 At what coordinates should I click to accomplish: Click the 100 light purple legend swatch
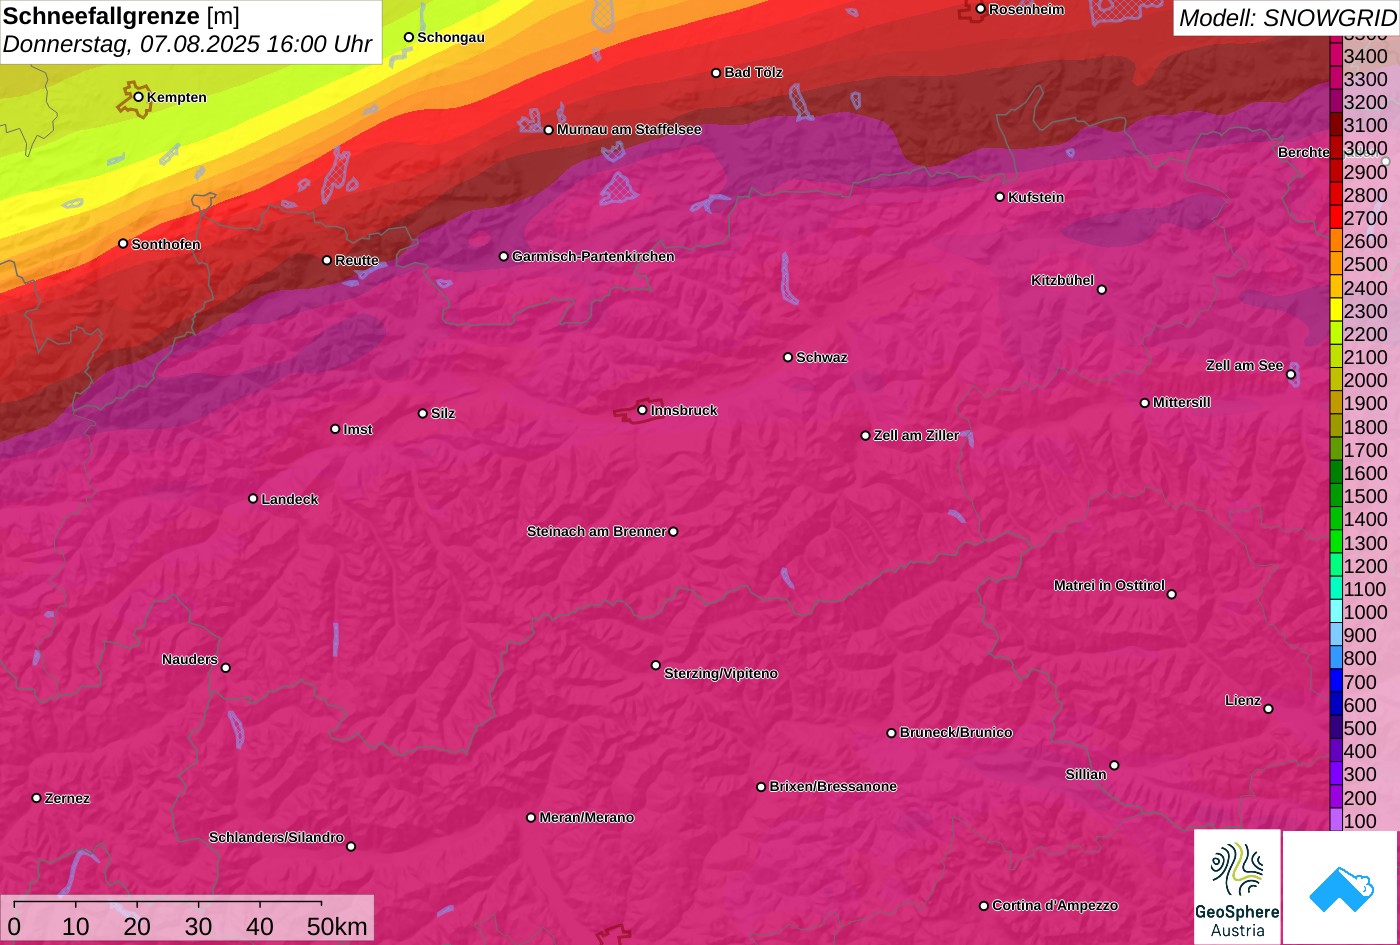pyautogui.click(x=1336, y=821)
